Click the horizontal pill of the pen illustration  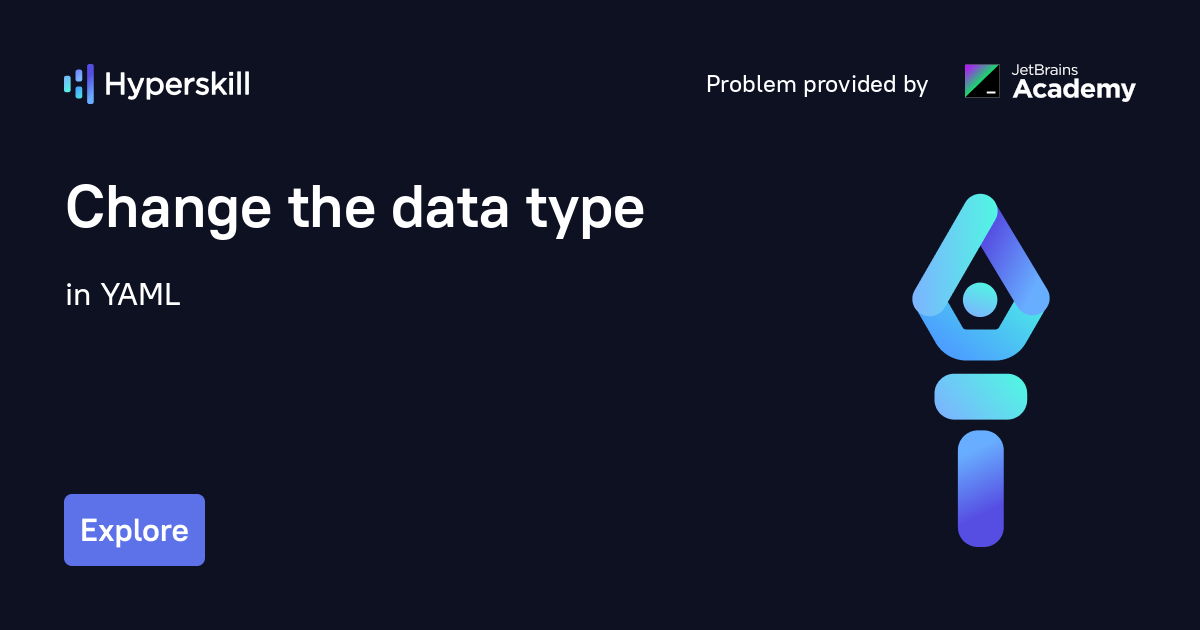[980, 396]
